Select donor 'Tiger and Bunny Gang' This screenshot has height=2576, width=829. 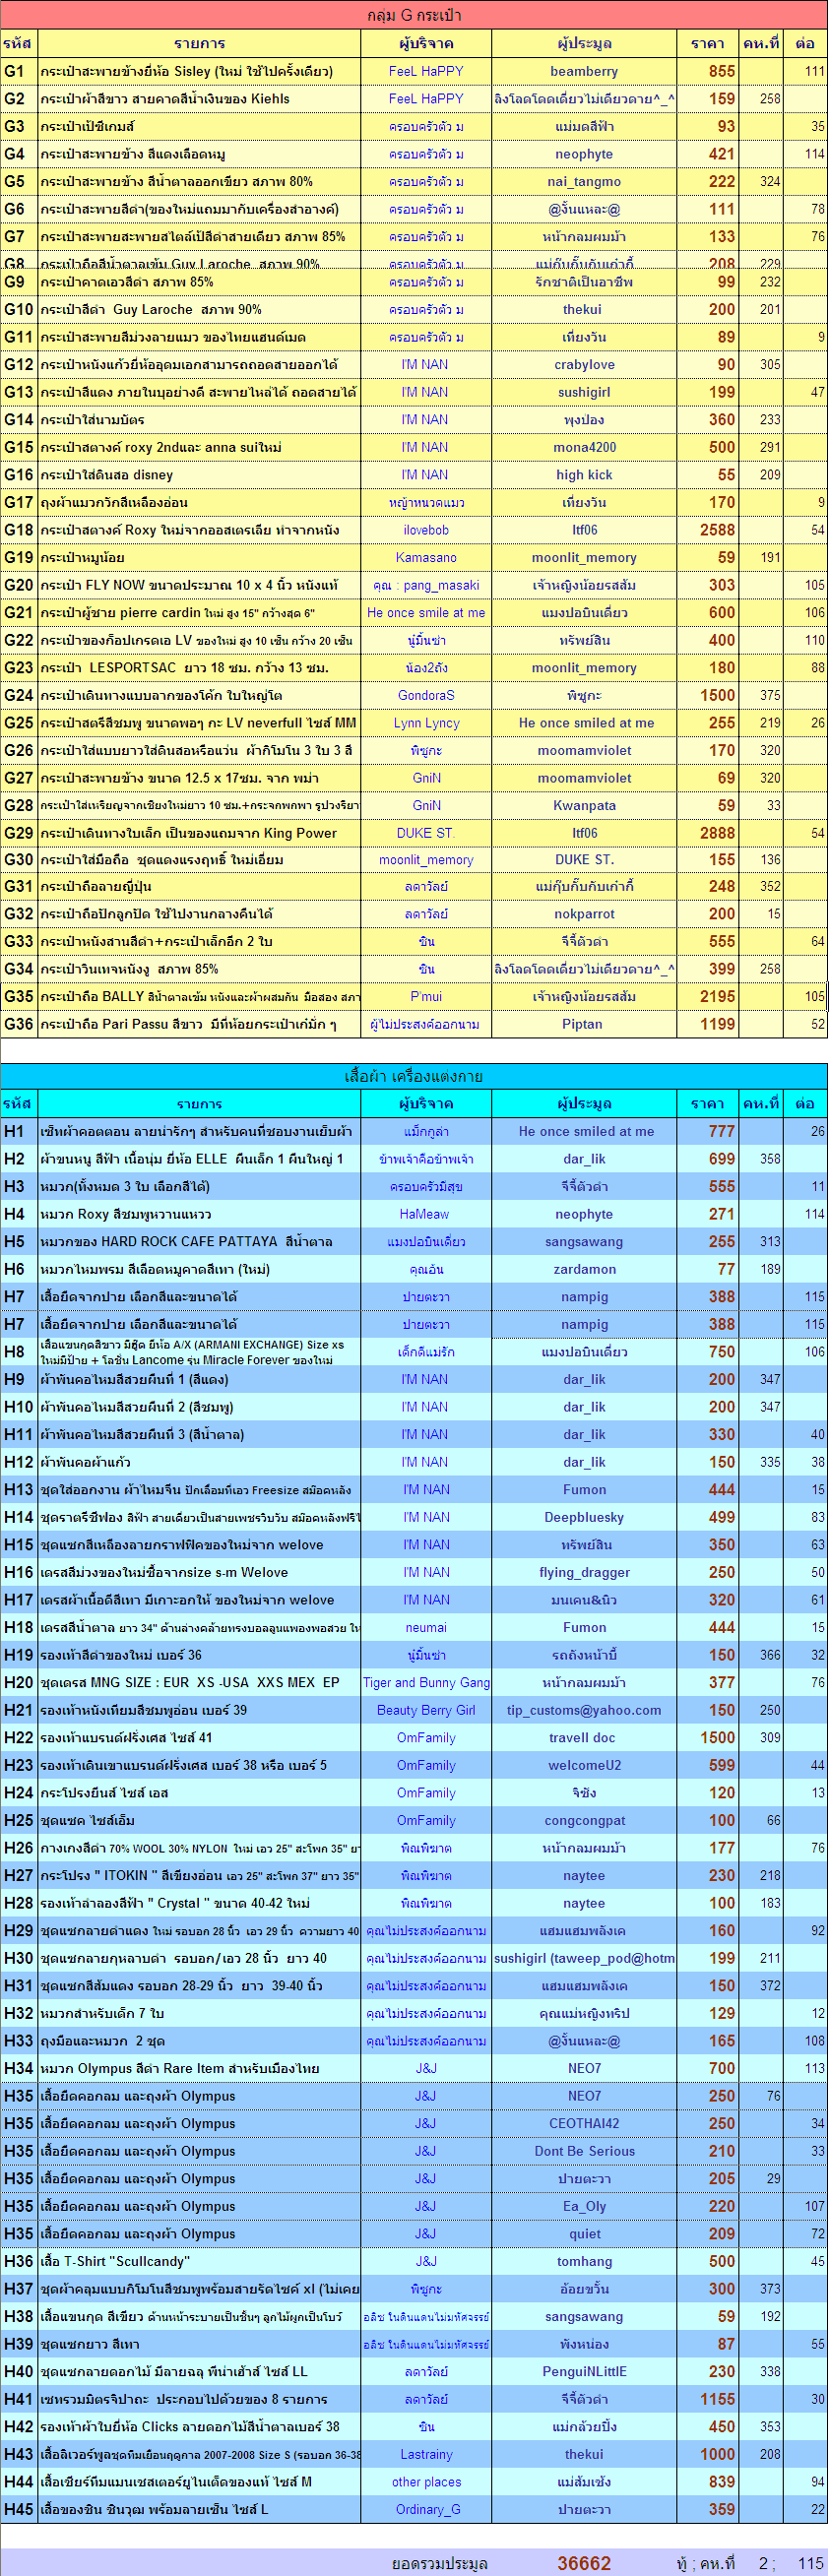(426, 1683)
